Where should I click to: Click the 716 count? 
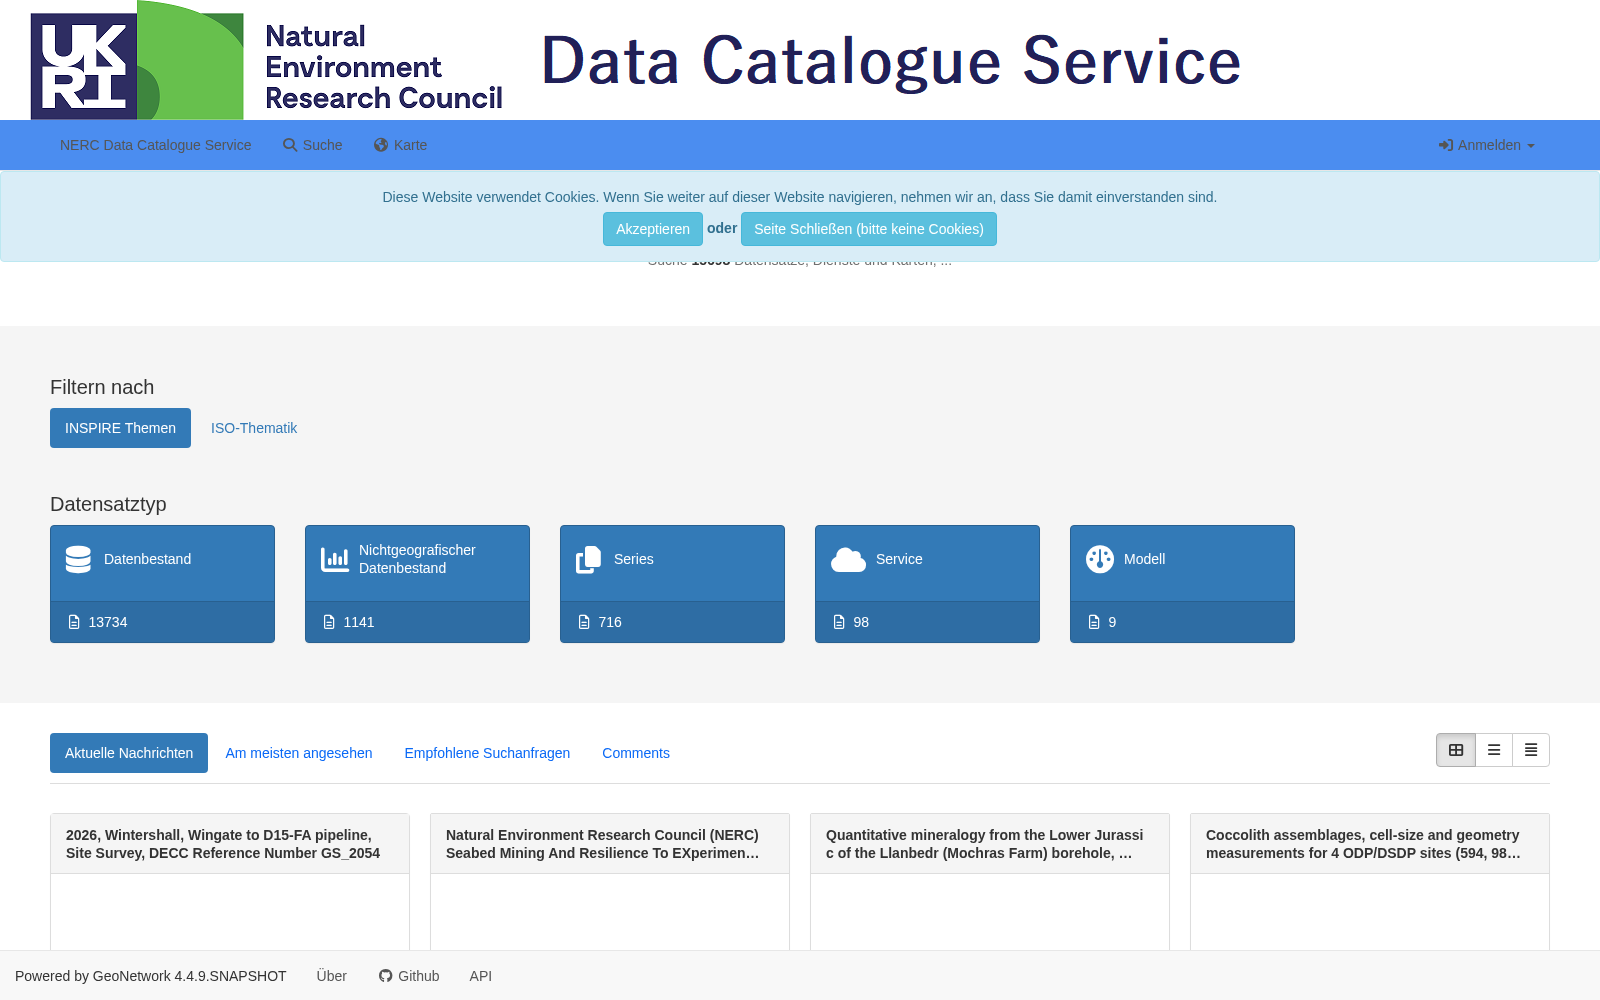point(610,622)
